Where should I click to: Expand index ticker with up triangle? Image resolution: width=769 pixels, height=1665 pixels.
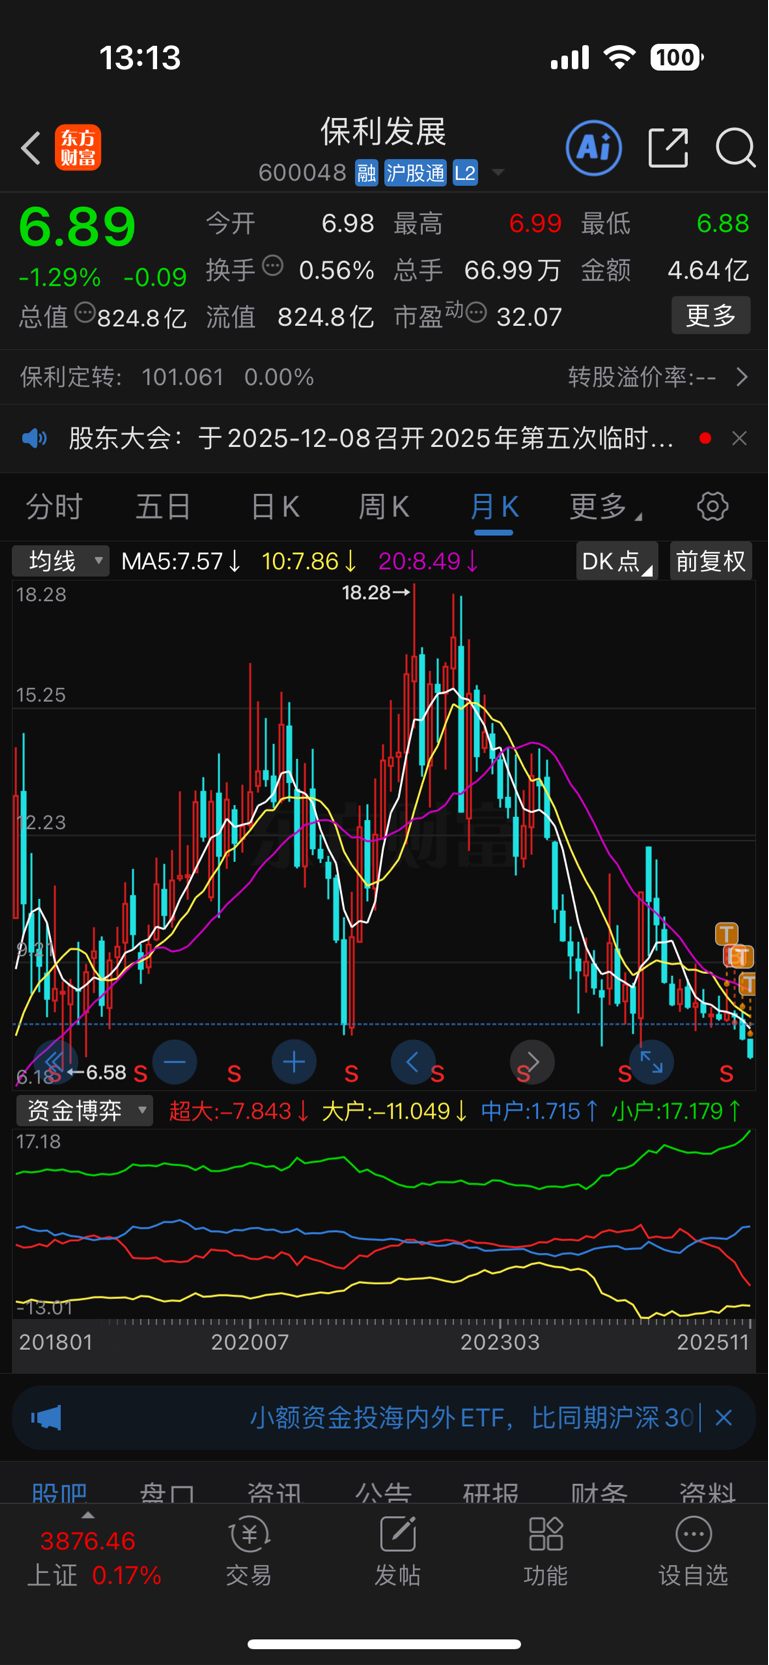88,1515
